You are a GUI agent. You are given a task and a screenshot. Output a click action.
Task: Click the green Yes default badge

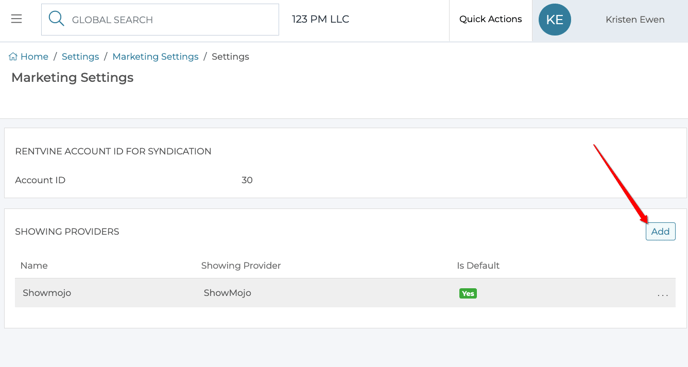(468, 293)
